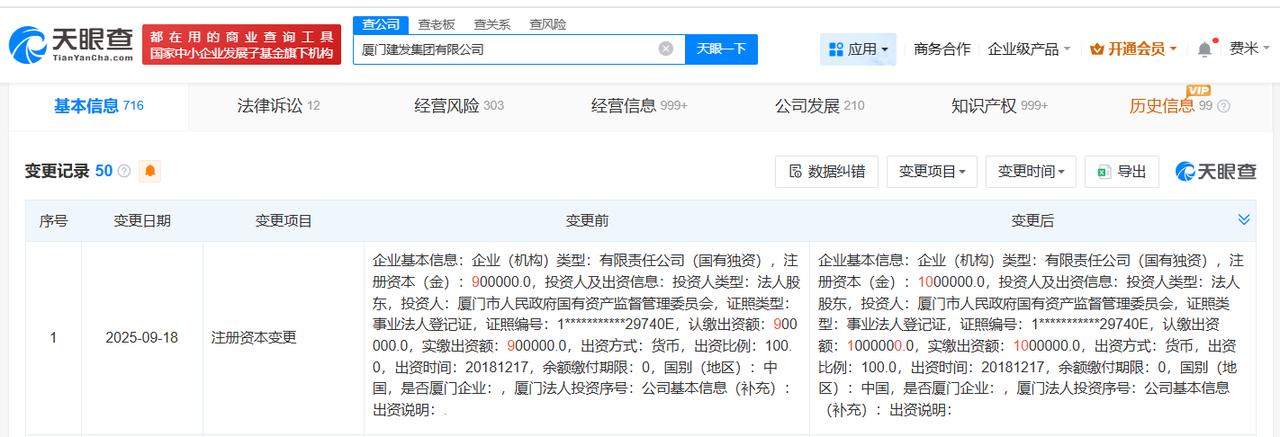This screenshot has height=437, width=1280.
Task: Switch to the 历史信息 VIP tab
Action: [1170, 105]
